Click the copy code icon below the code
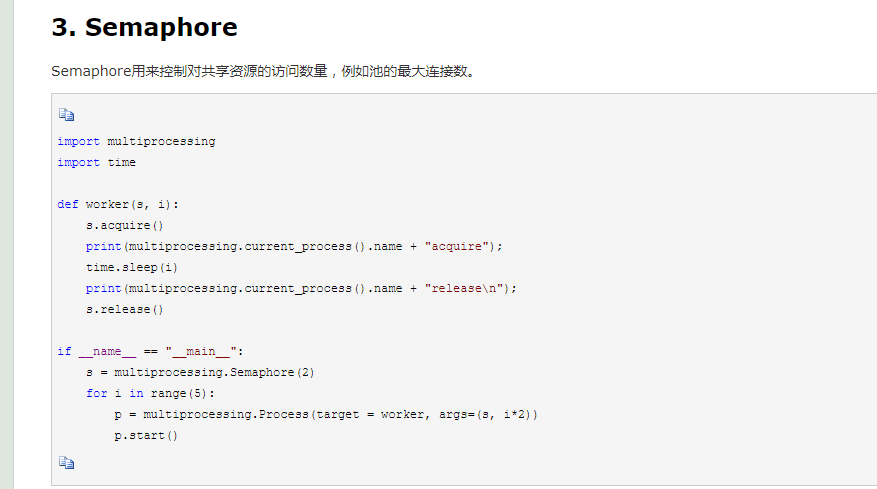The image size is (877, 489). pyautogui.click(x=66, y=462)
